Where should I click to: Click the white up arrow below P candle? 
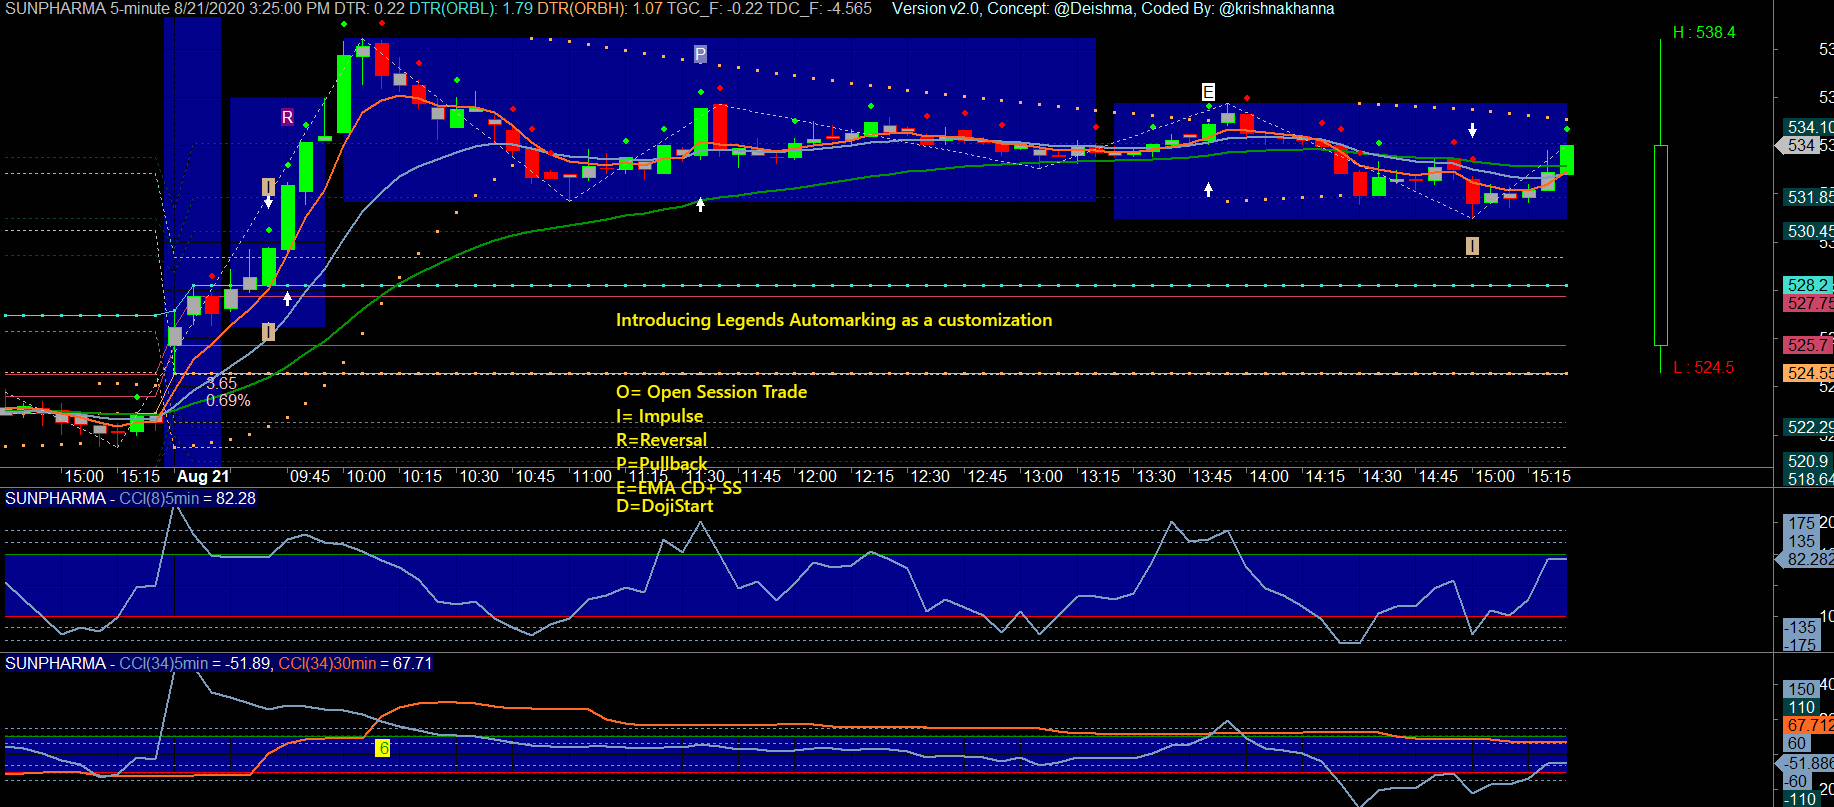[x=700, y=204]
